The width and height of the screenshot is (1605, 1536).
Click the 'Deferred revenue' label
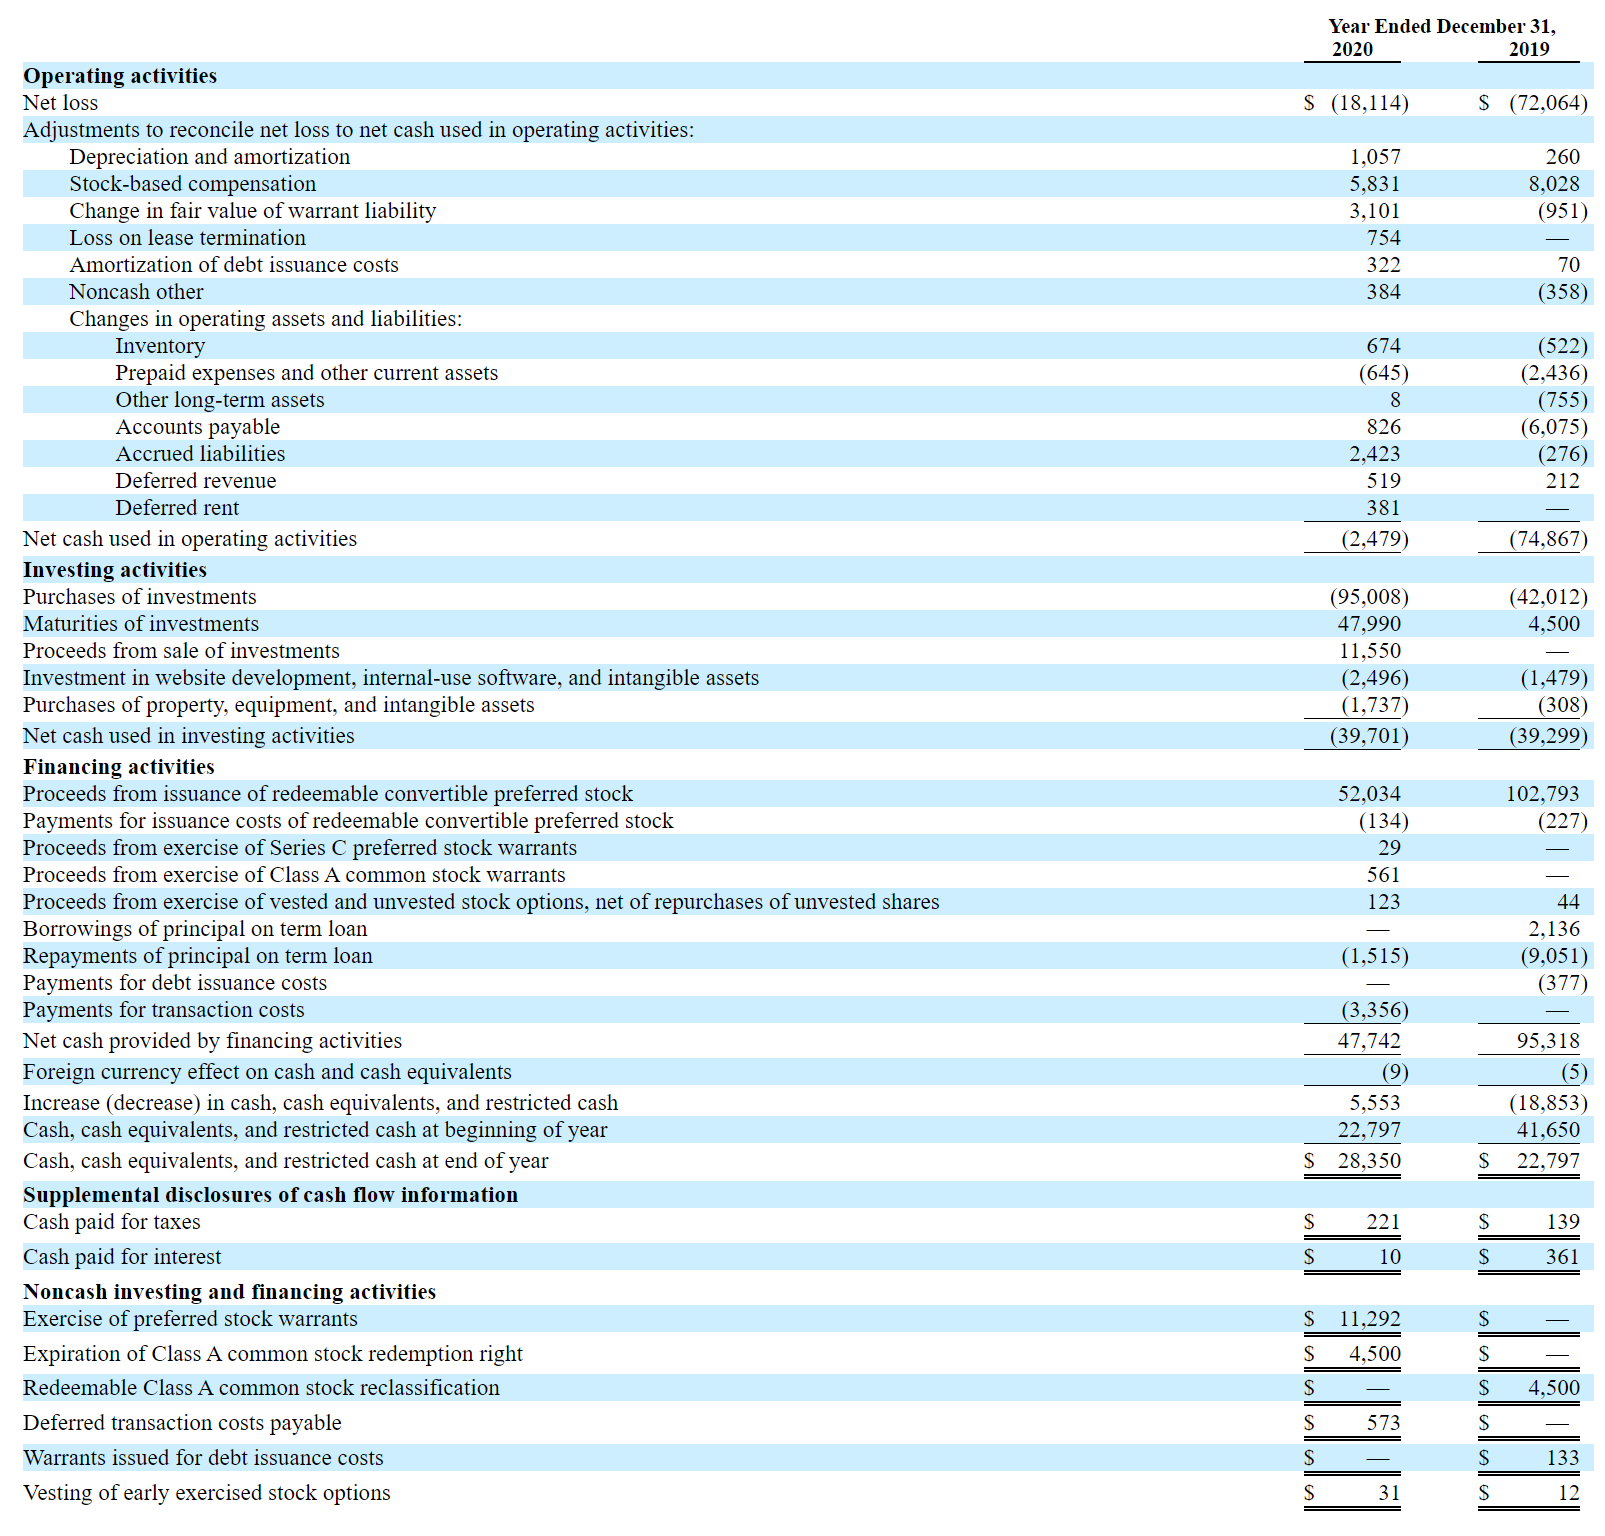click(x=196, y=481)
